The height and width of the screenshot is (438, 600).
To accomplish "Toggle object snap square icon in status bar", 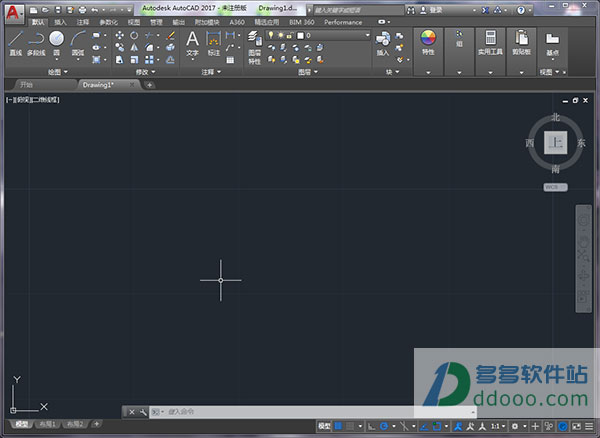I will [437, 426].
